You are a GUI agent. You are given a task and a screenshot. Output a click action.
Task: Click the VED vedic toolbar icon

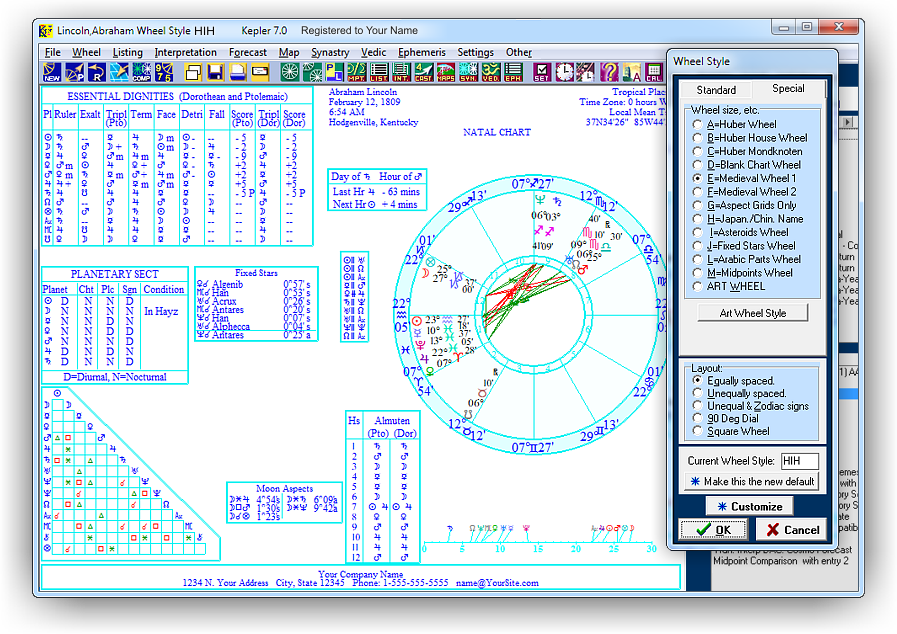490,72
